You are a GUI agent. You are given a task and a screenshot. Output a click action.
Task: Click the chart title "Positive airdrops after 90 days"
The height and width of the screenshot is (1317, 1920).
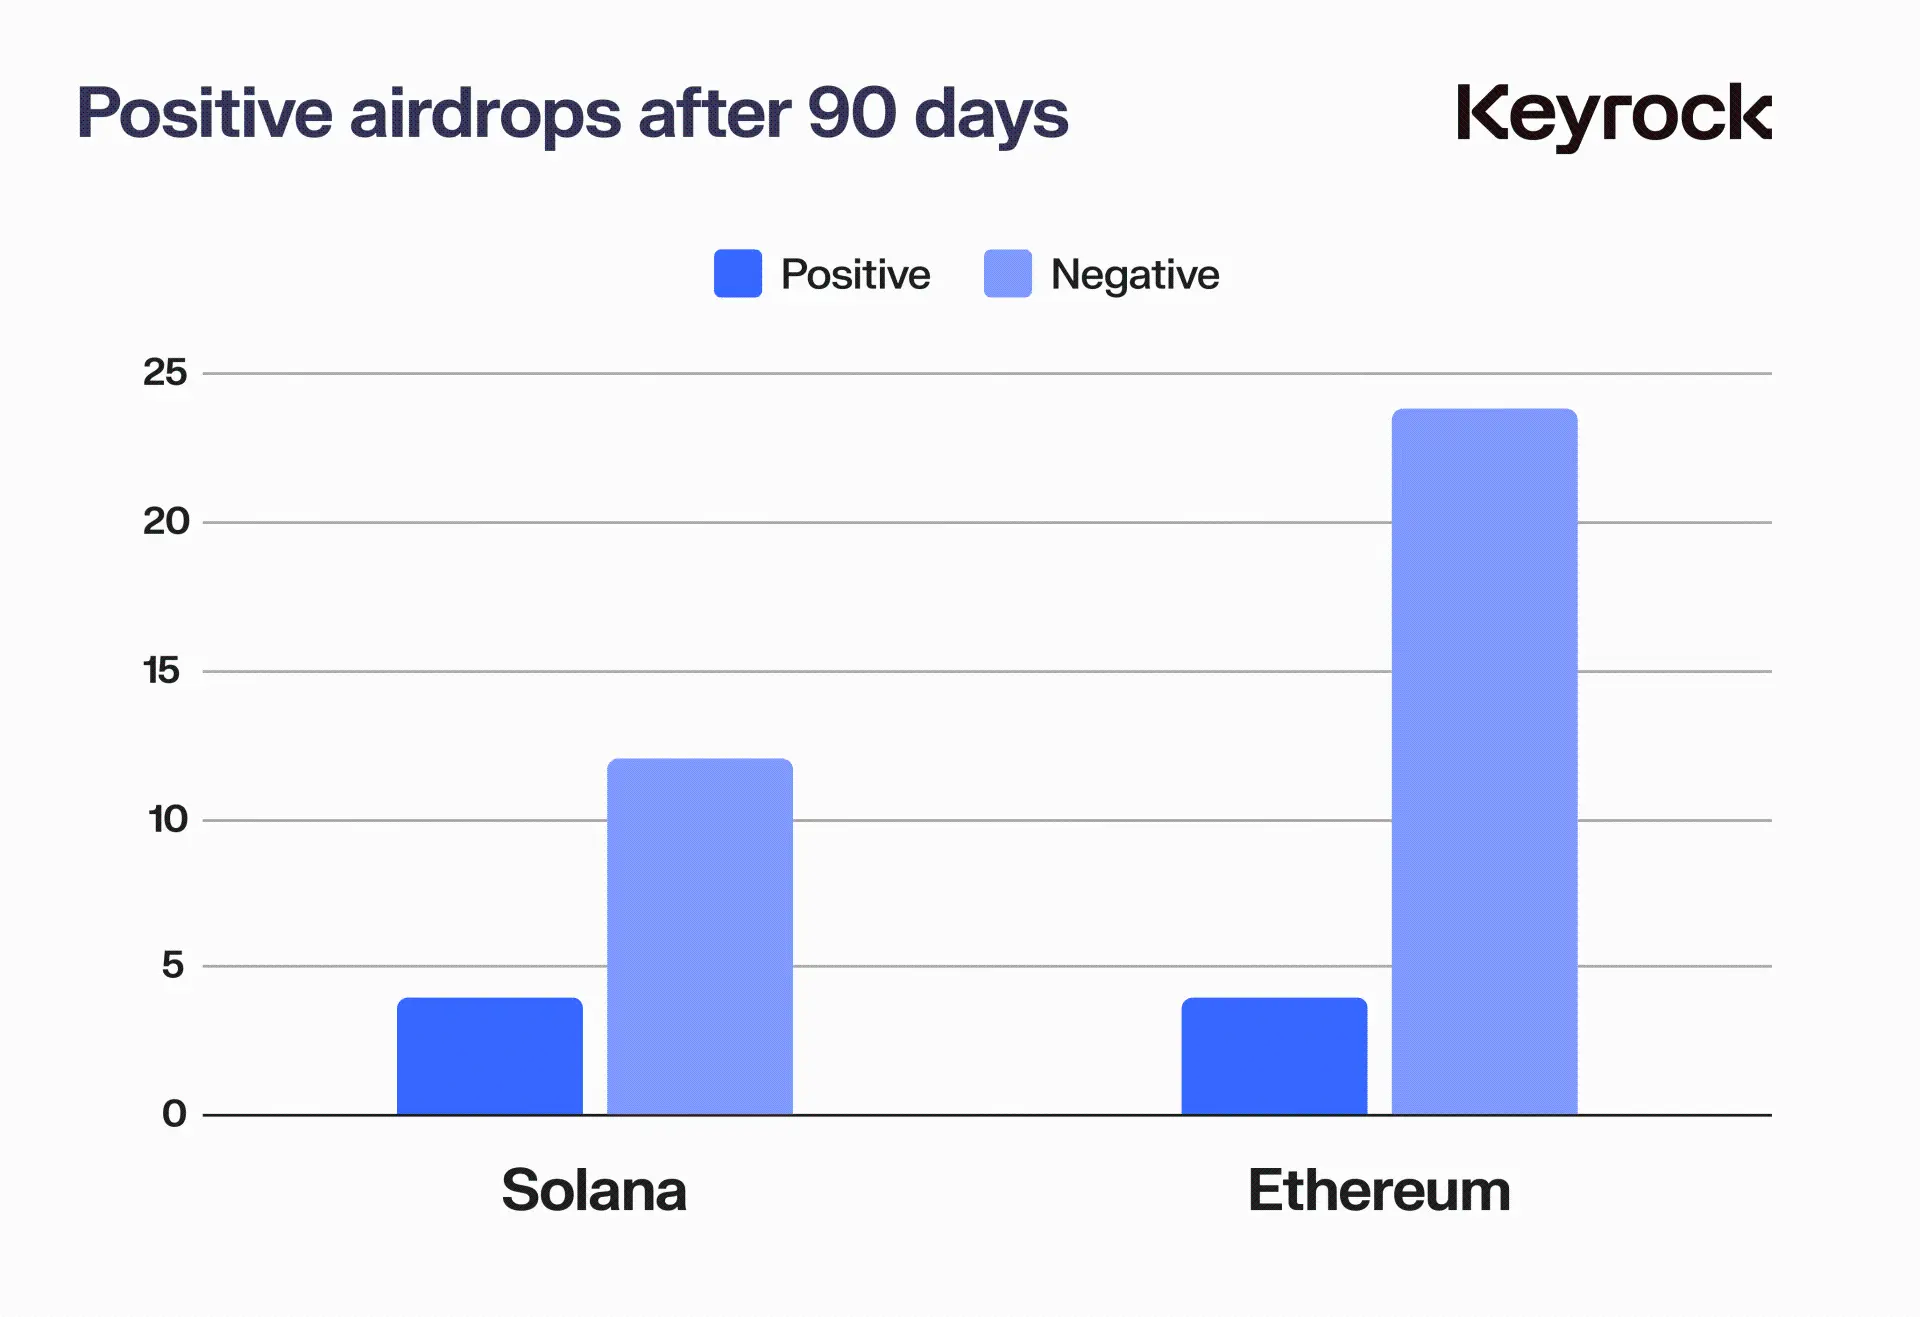pos(572,112)
